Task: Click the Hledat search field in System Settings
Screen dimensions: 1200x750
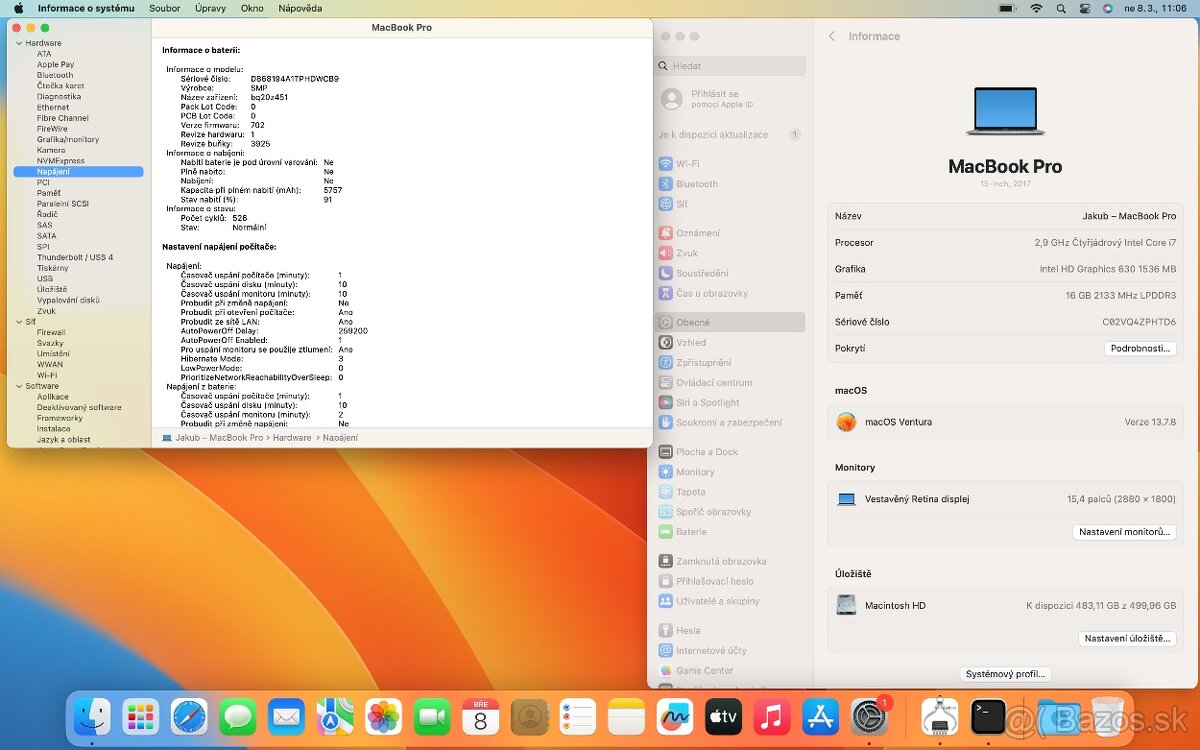Action: [x=730, y=65]
